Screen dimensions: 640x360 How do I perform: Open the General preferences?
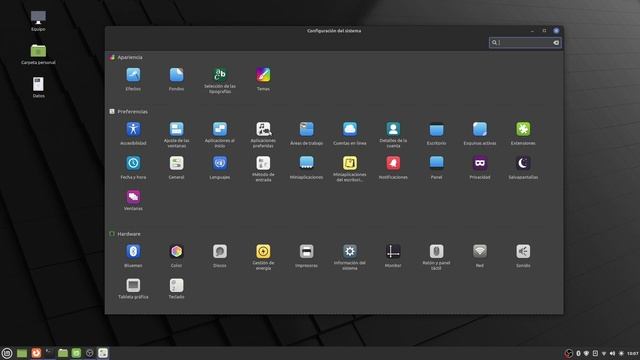[176, 167]
